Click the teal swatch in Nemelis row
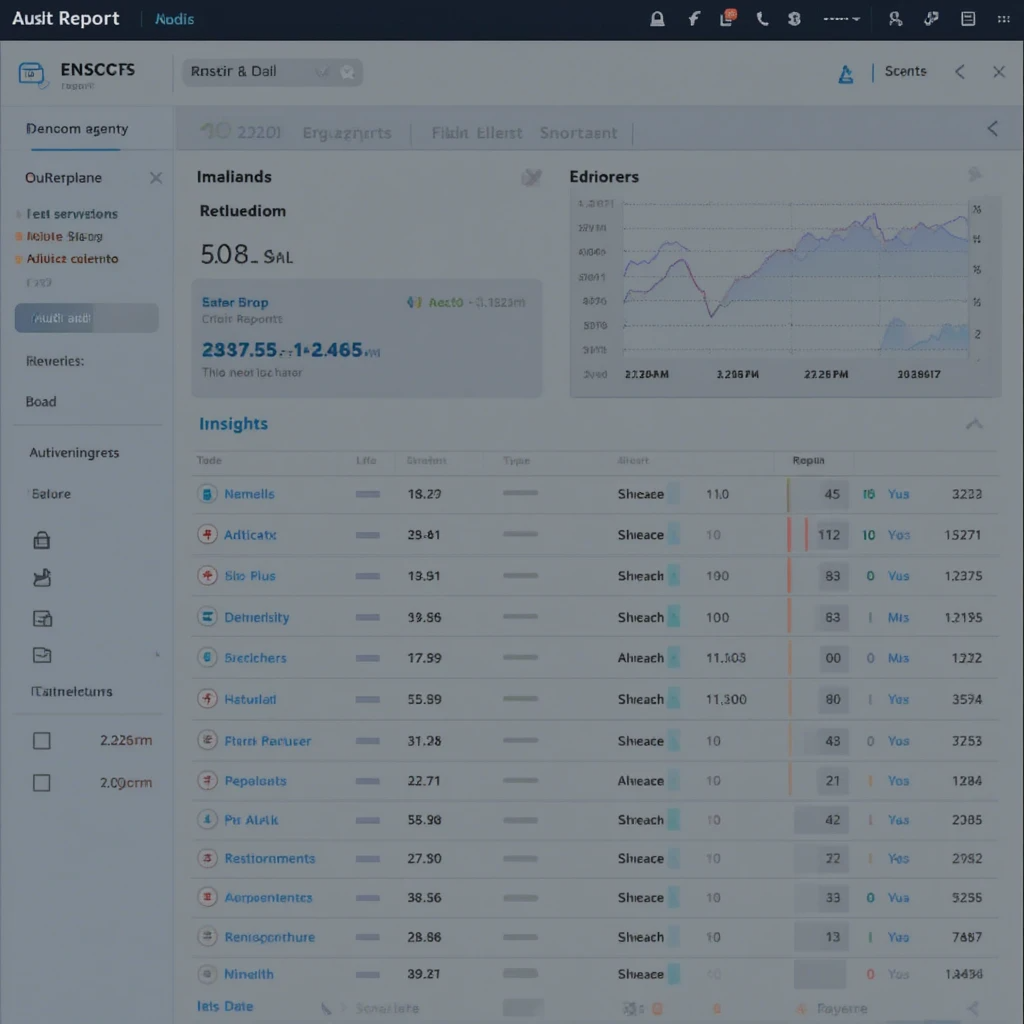The width and height of the screenshot is (1024, 1024). click(x=673, y=494)
